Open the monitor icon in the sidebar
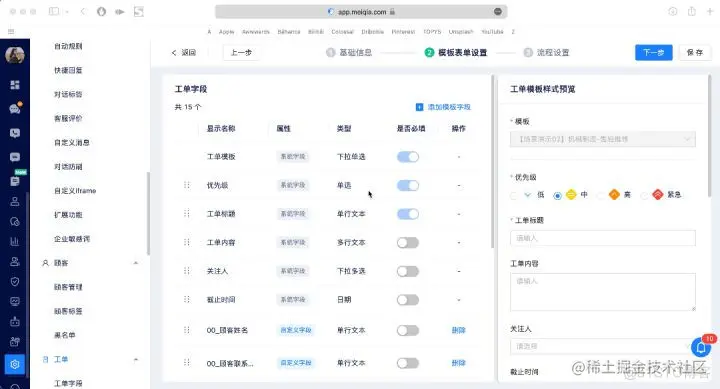The image size is (720, 389). click(x=15, y=302)
